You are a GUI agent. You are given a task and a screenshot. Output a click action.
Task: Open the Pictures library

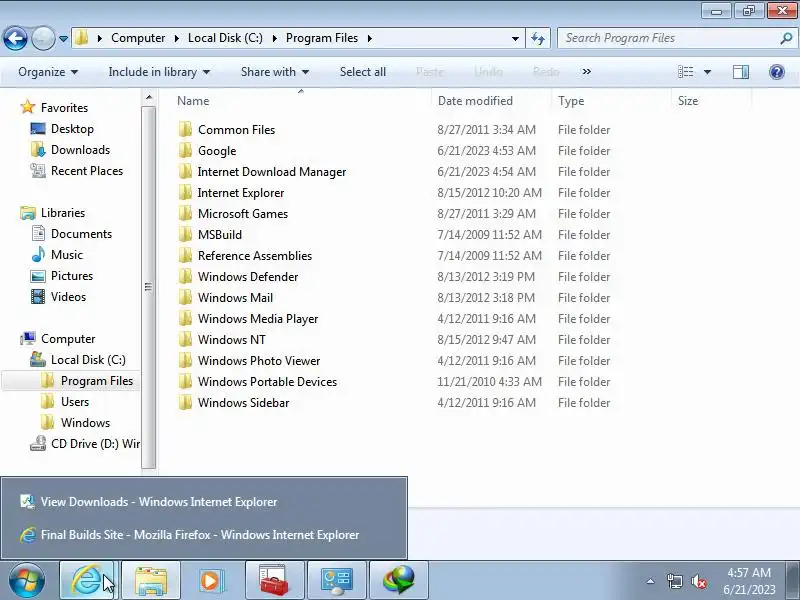point(62,275)
